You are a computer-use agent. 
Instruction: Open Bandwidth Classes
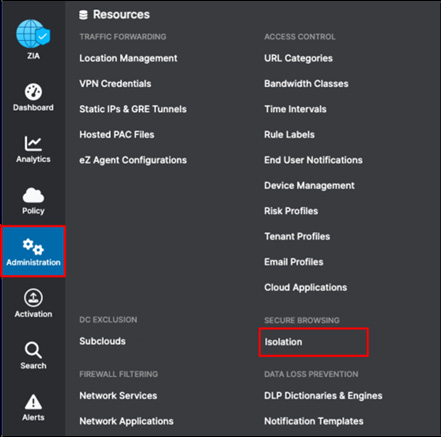[x=306, y=84]
